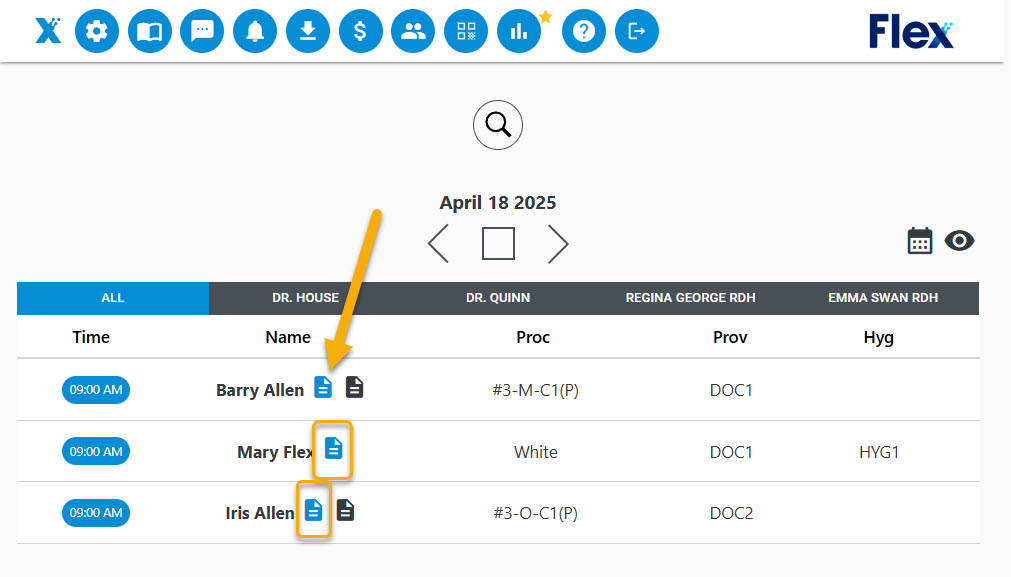1011x577 pixels.
Task: Open Barry Allen's blue document icon
Action: tap(323, 387)
